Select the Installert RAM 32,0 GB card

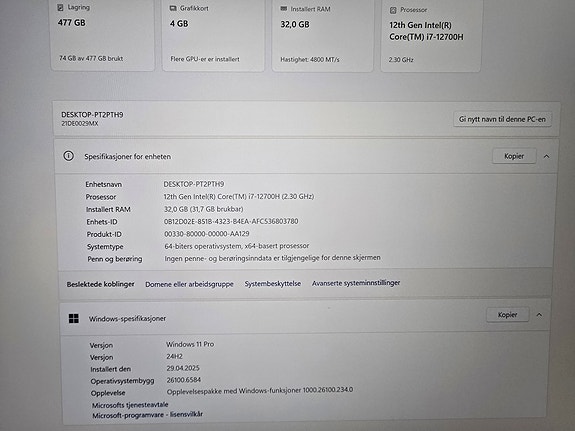click(323, 35)
